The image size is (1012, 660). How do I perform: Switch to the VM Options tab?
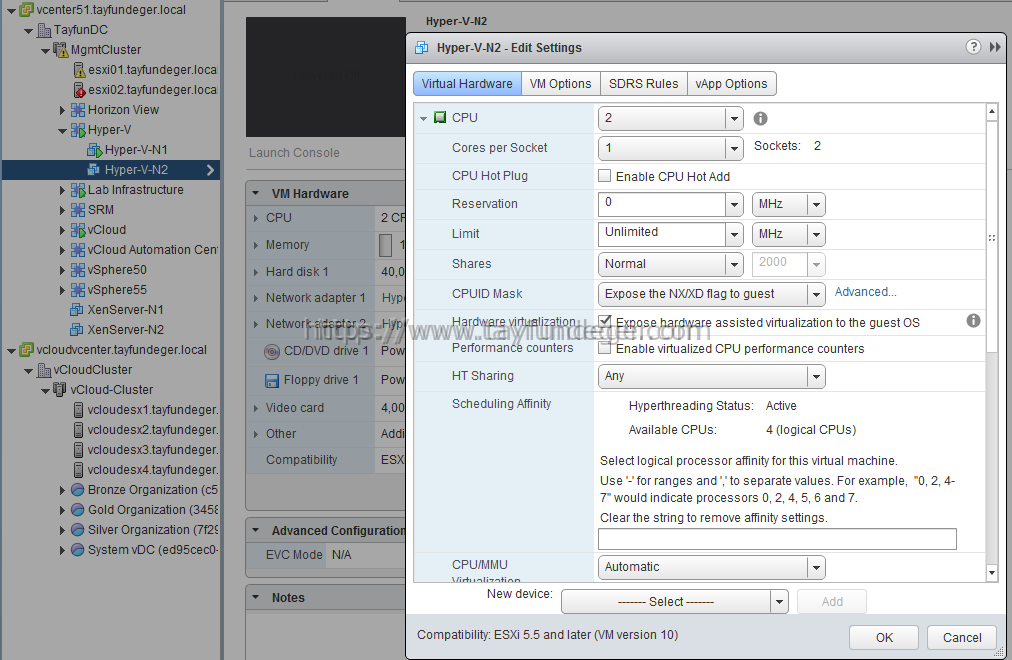point(561,84)
